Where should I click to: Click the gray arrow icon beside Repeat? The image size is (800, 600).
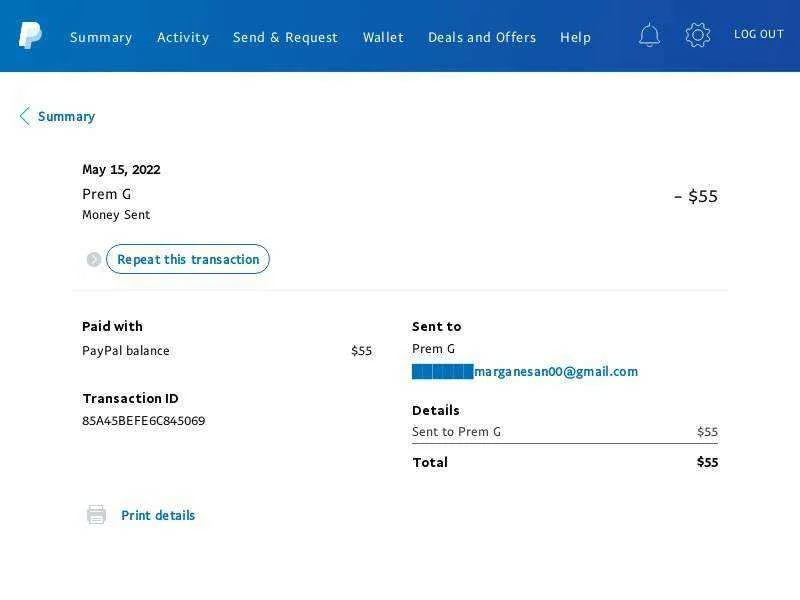[x=93, y=260]
